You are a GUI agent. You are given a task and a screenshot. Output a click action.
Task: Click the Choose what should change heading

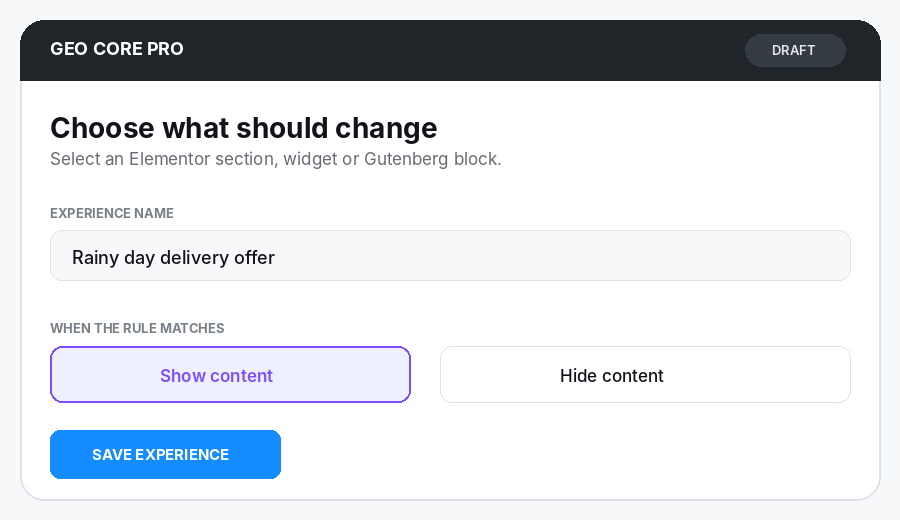pos(244,127)
